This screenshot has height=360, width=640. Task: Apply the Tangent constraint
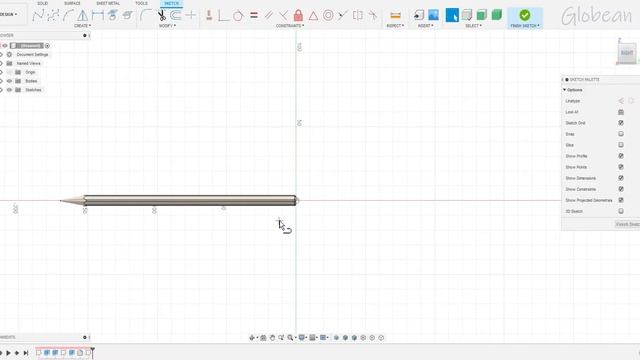(x=238, y=16)
